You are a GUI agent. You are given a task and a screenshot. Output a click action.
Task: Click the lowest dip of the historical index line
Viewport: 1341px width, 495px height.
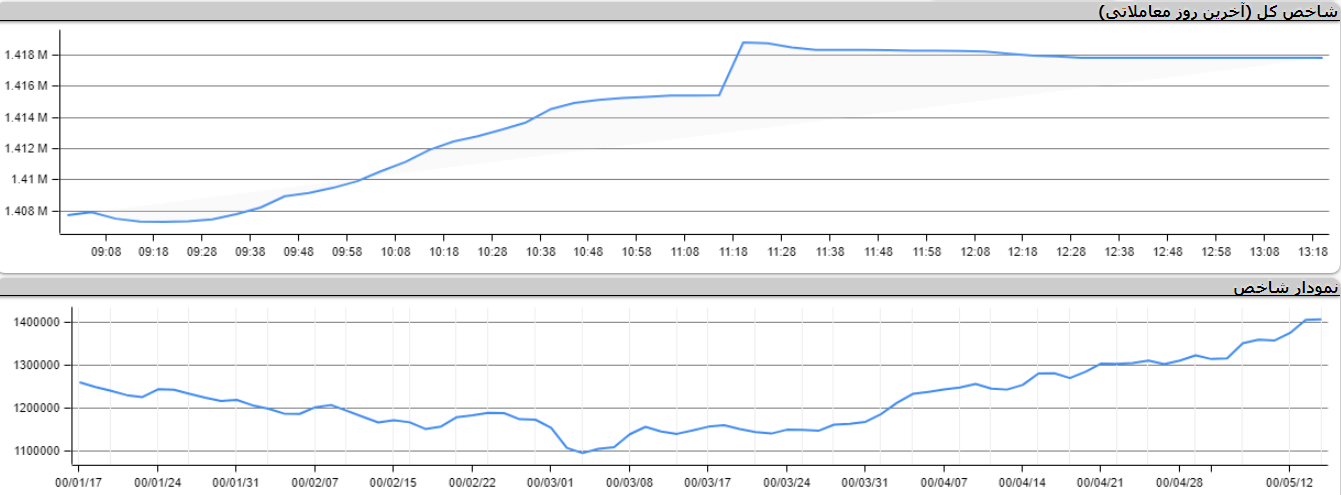[x=583, y=452]
